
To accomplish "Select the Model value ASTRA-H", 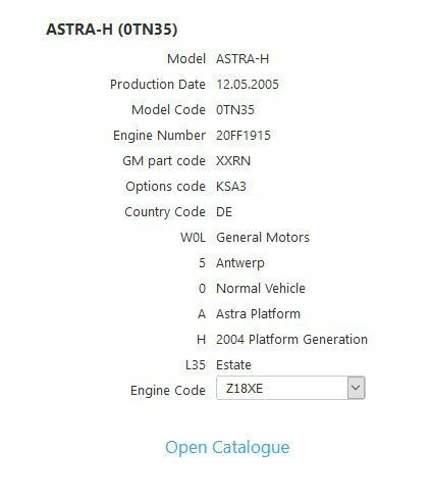I will point(242,59).
